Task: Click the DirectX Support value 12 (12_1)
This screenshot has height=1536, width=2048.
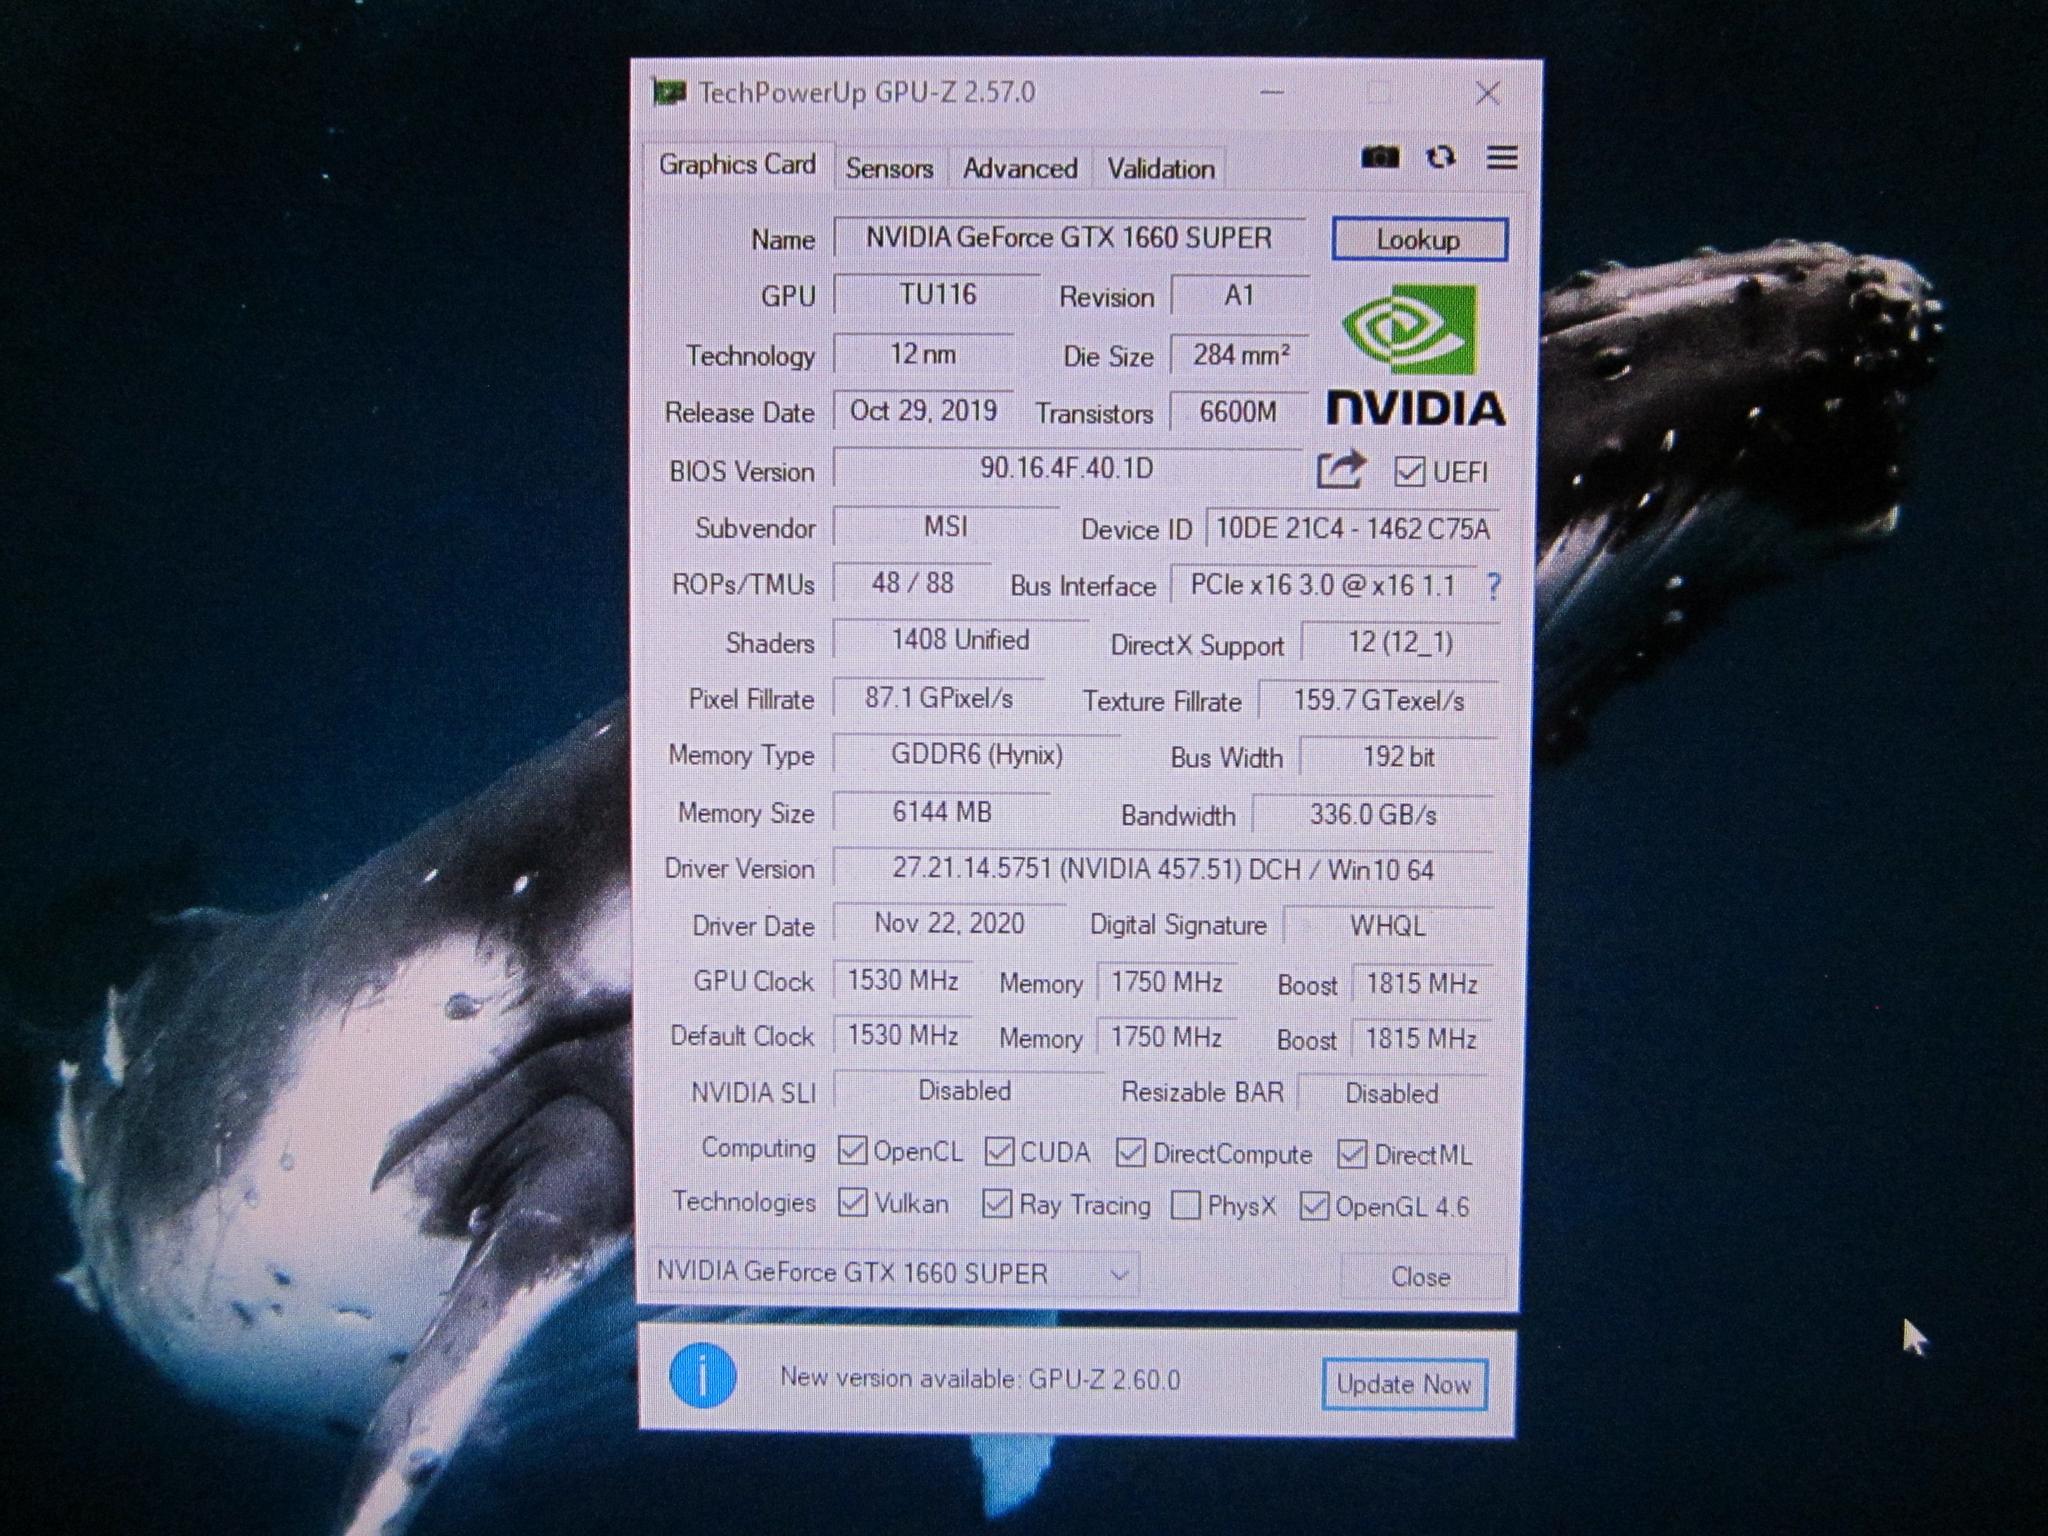Action: pos(1400,642)
